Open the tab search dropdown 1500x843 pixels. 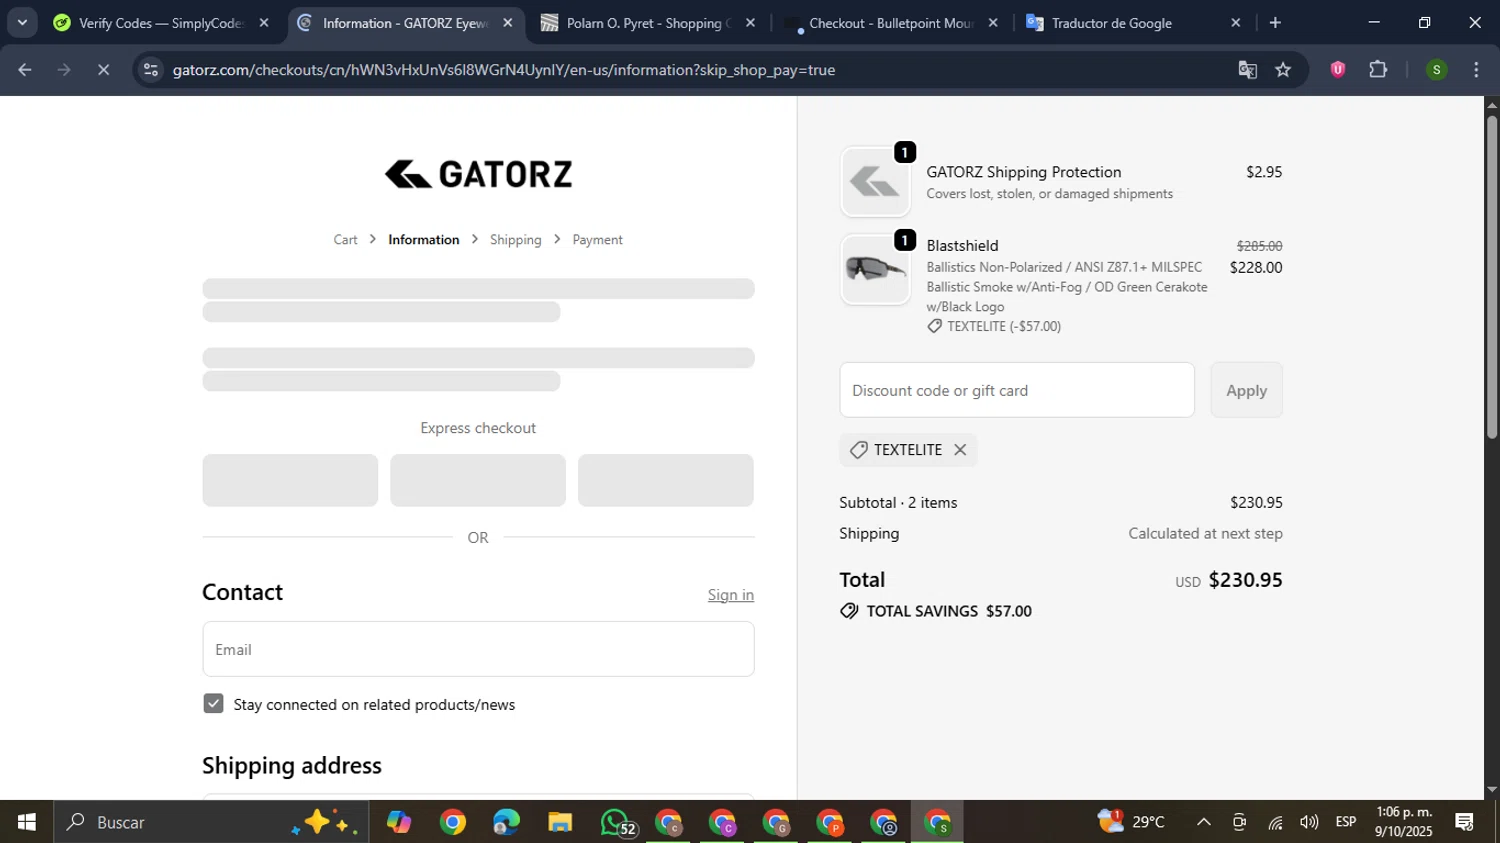tap(22, 23)
